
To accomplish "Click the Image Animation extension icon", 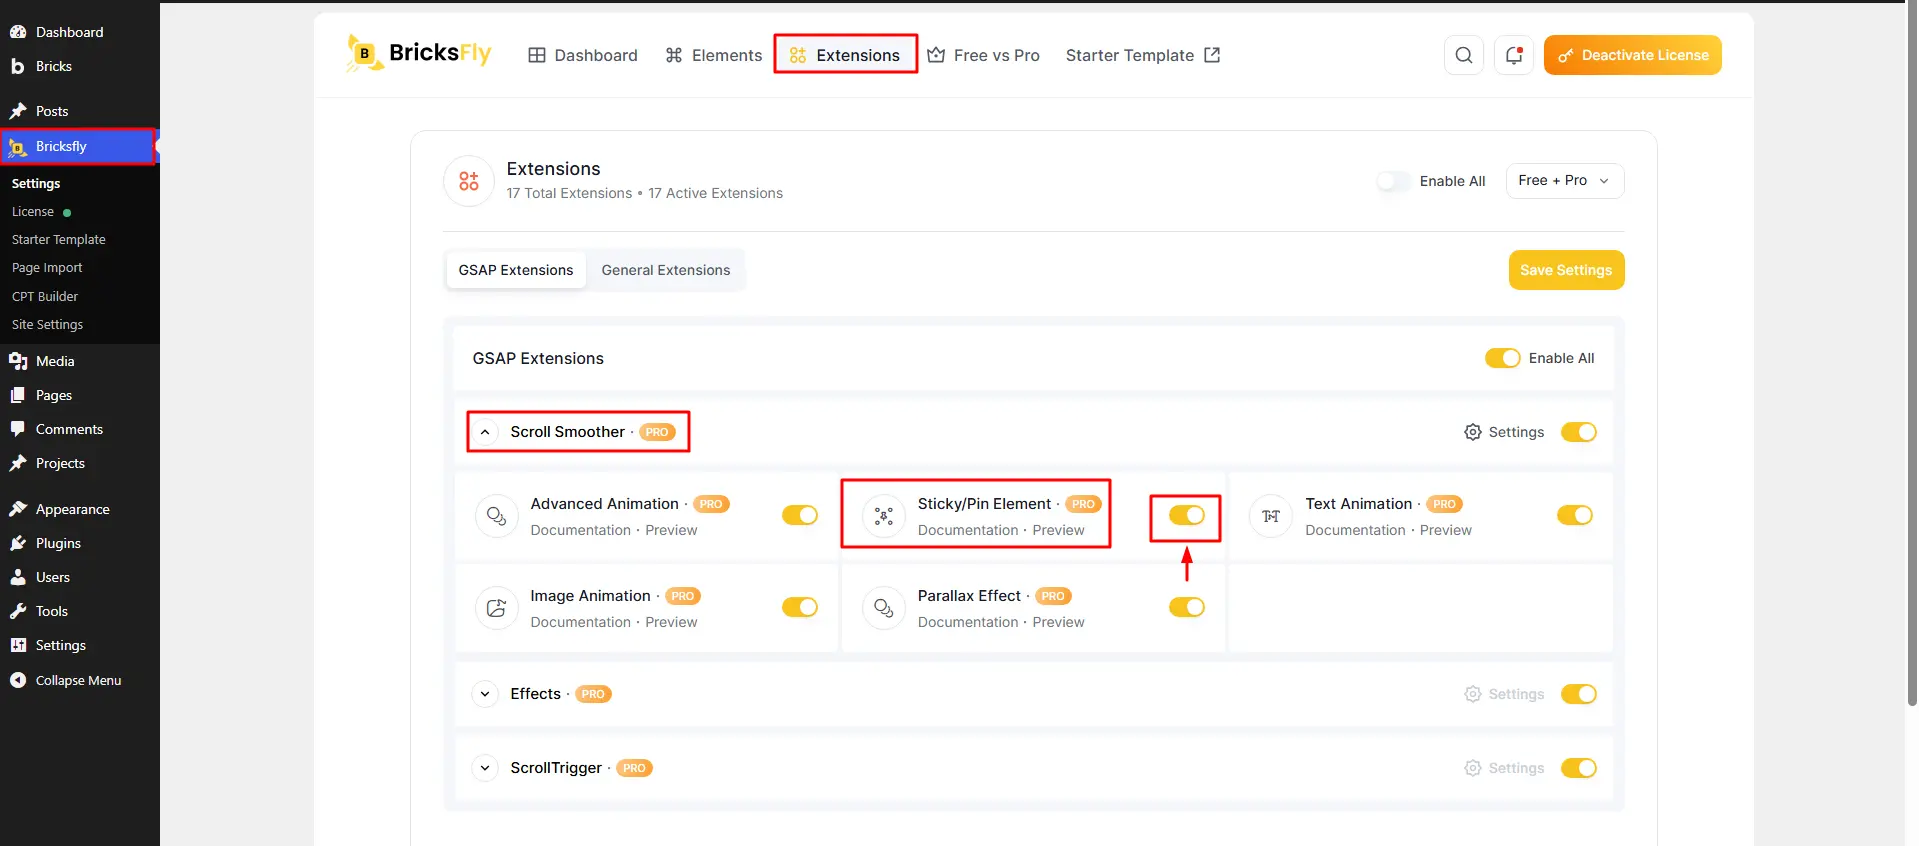I will 496,608.
